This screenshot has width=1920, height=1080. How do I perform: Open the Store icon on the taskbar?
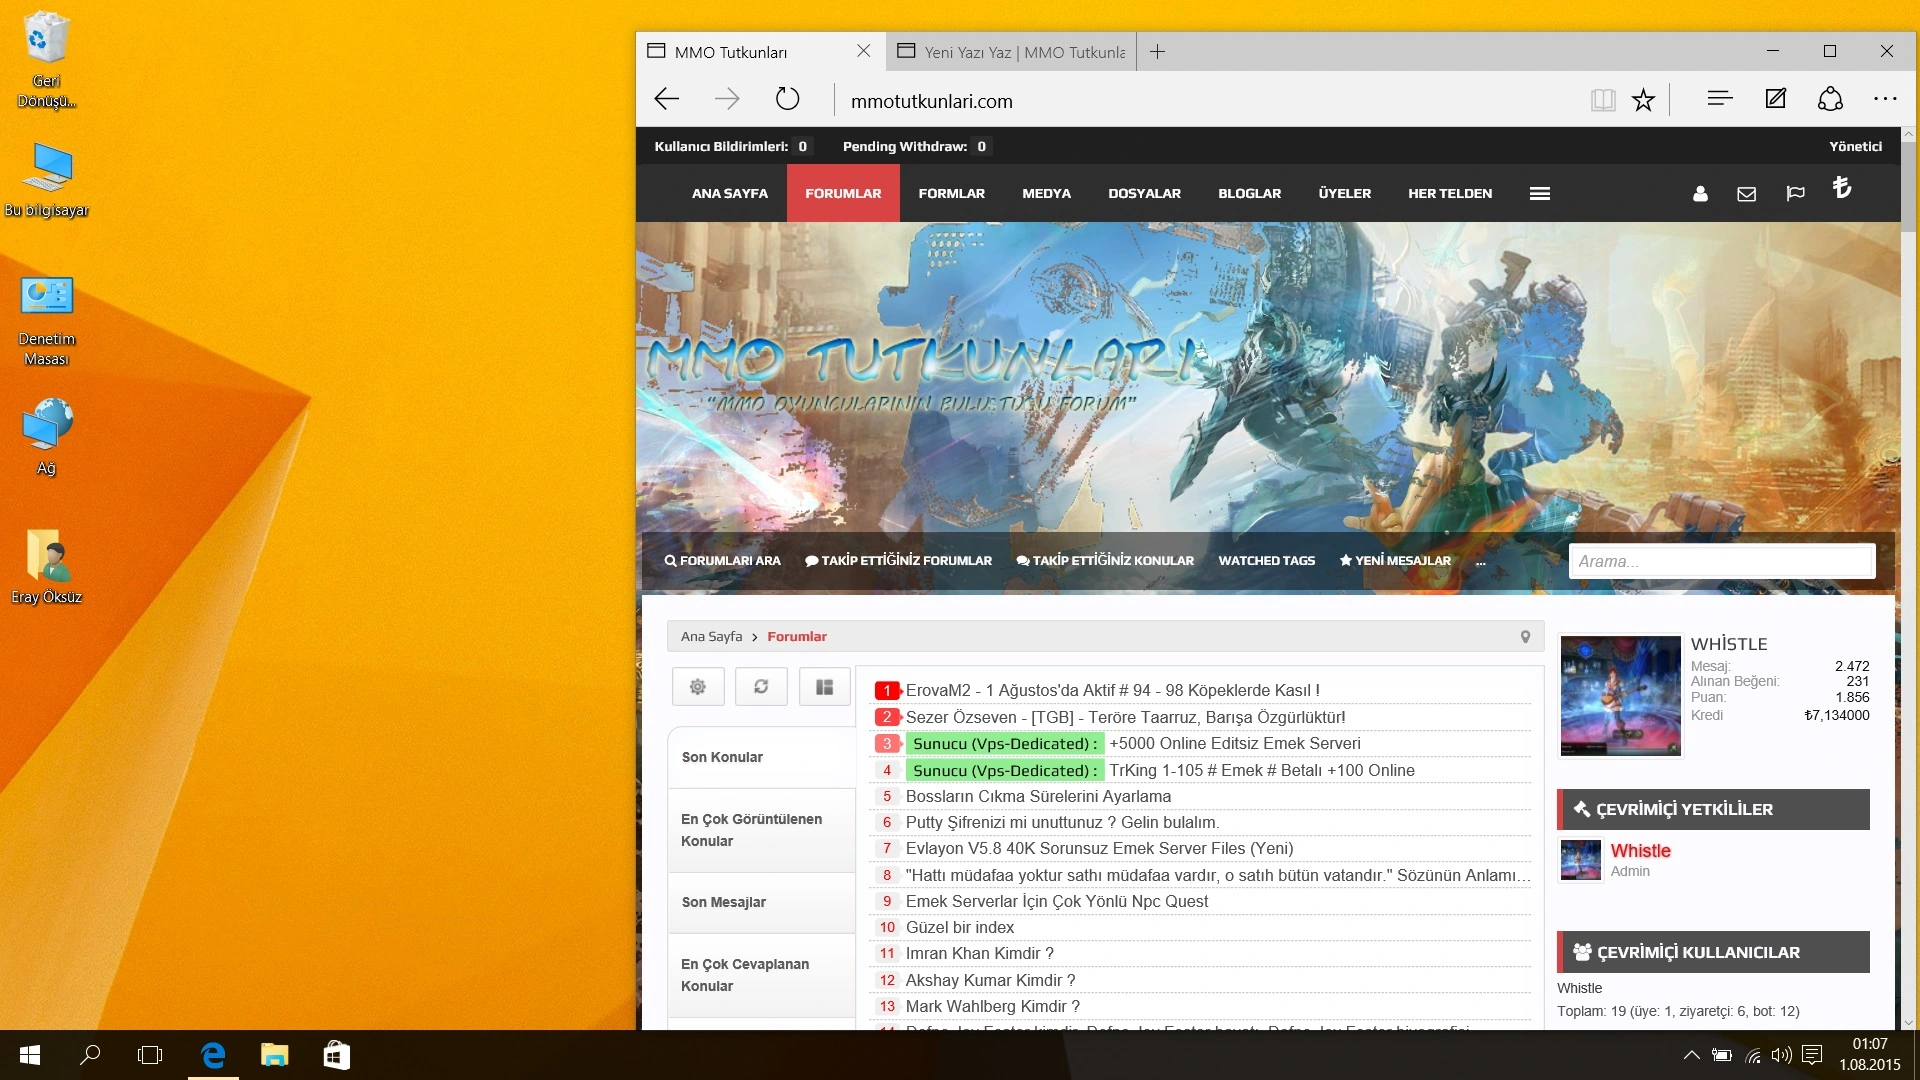(337, 1055)
